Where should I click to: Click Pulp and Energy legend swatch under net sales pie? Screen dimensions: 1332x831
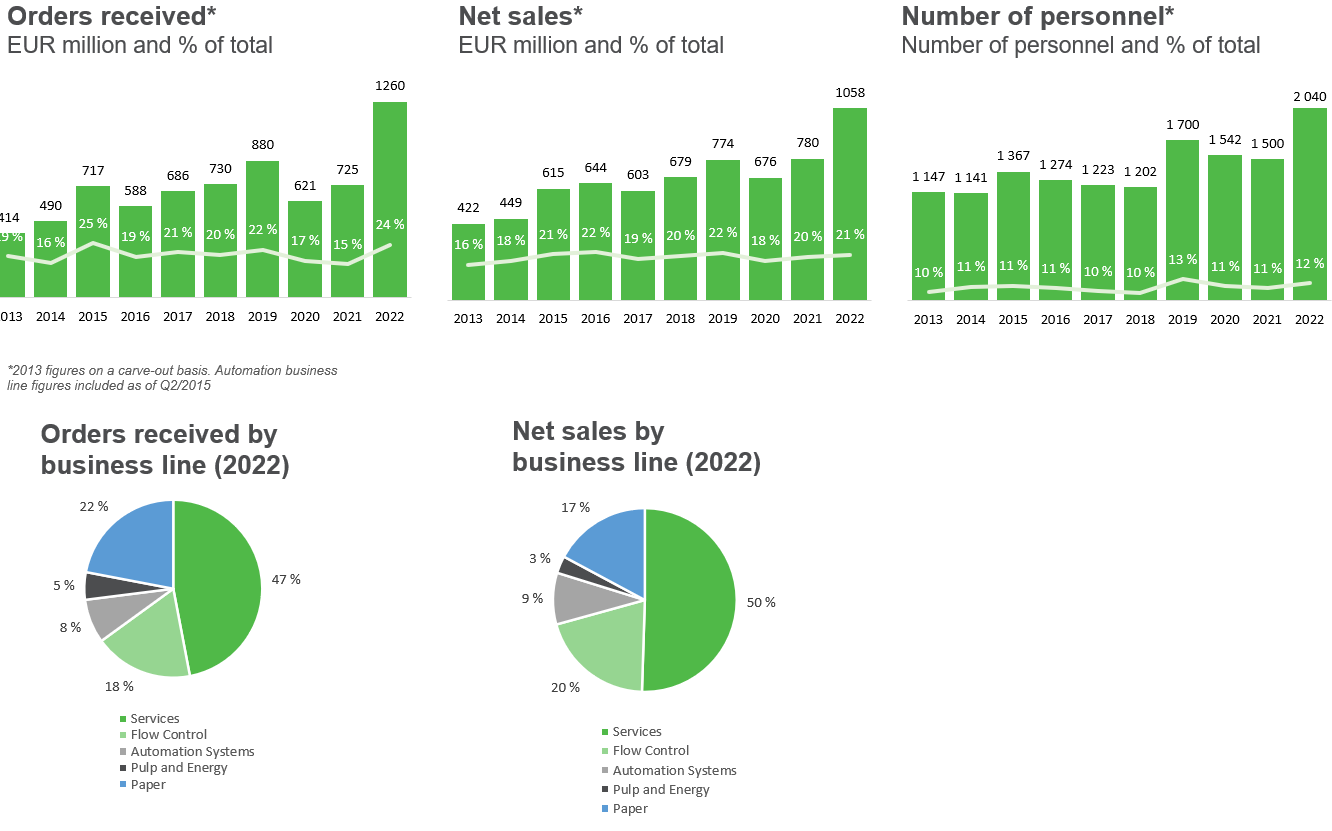click(x=605, y=790)
